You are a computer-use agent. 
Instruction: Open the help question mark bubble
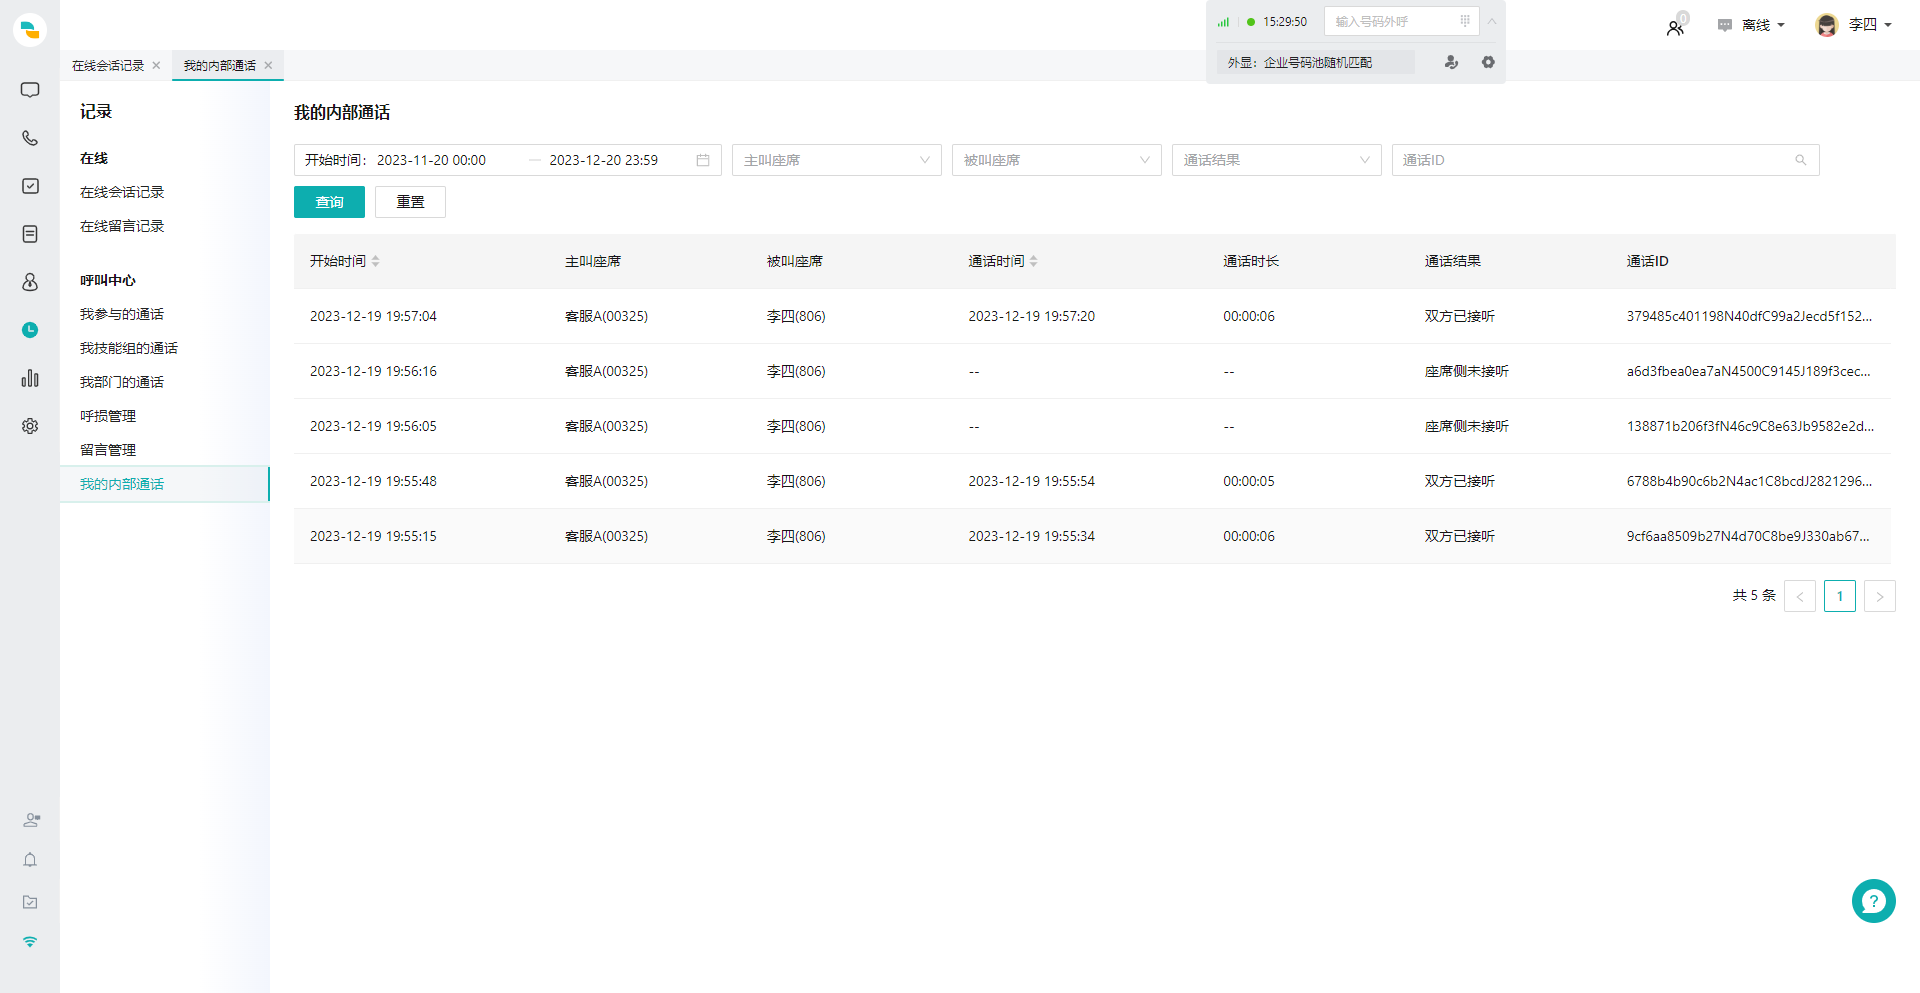[x=1873, y=901]
